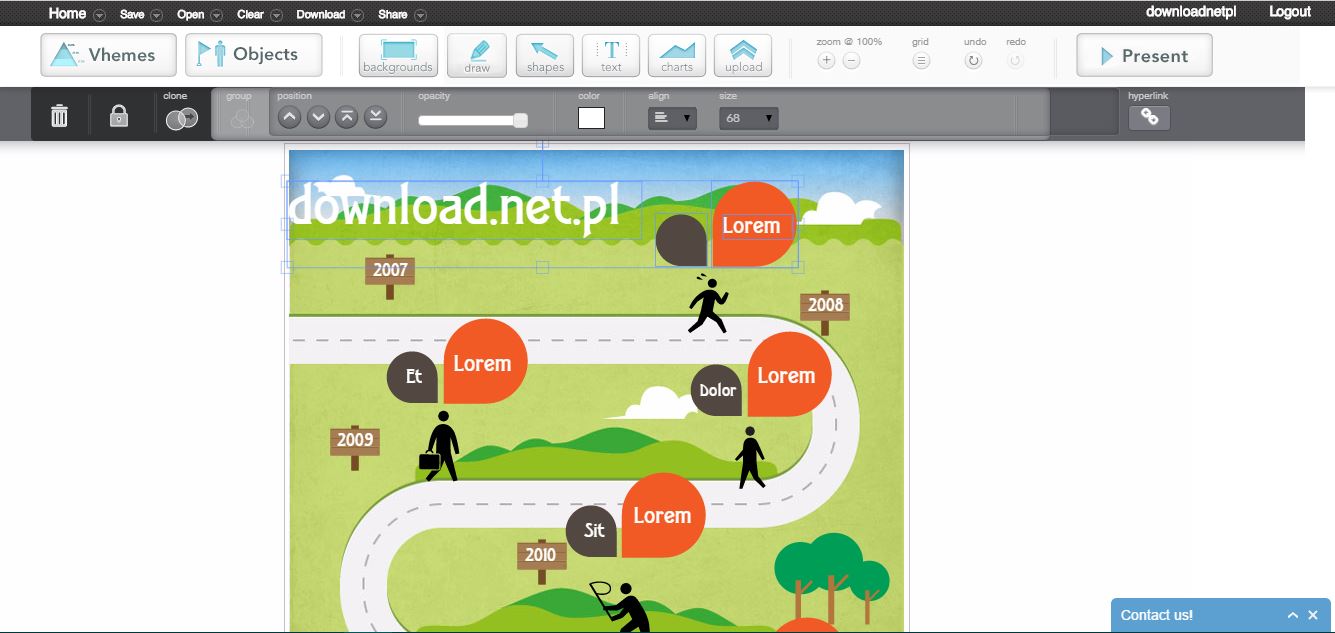Viewport: 1335px width, 633px height.
Task: Select the dark Dolor bubble
Action: (717, 390)
